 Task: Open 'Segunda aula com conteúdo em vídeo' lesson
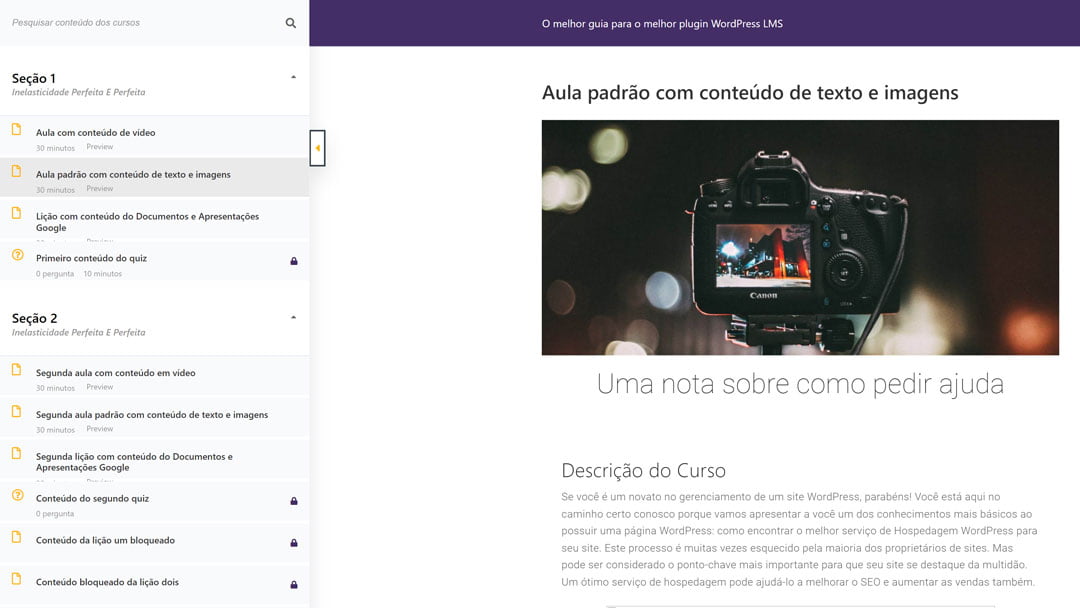[116, 373]
